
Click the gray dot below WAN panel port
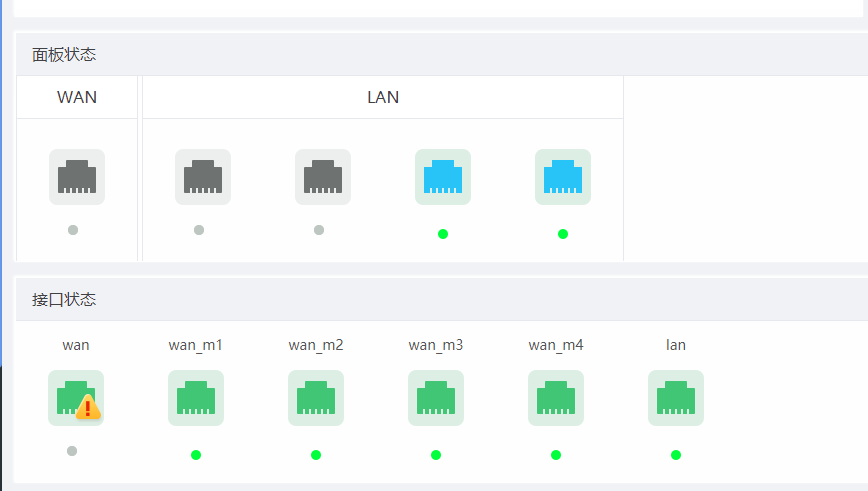pyautogui.click(x=73, y=230)
